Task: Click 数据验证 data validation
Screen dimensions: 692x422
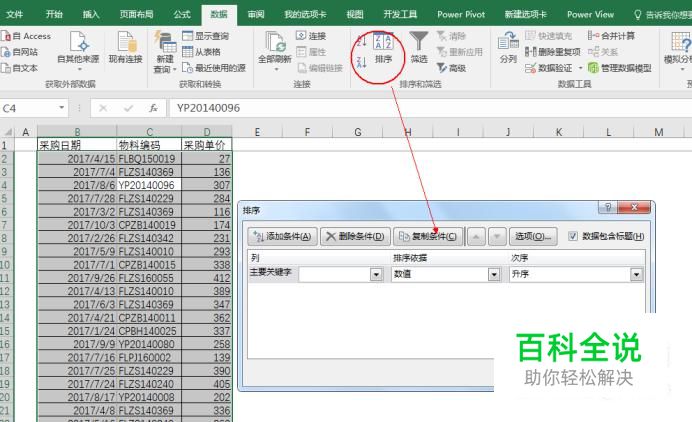Action: pyautogui.click(x=549, y=68)
